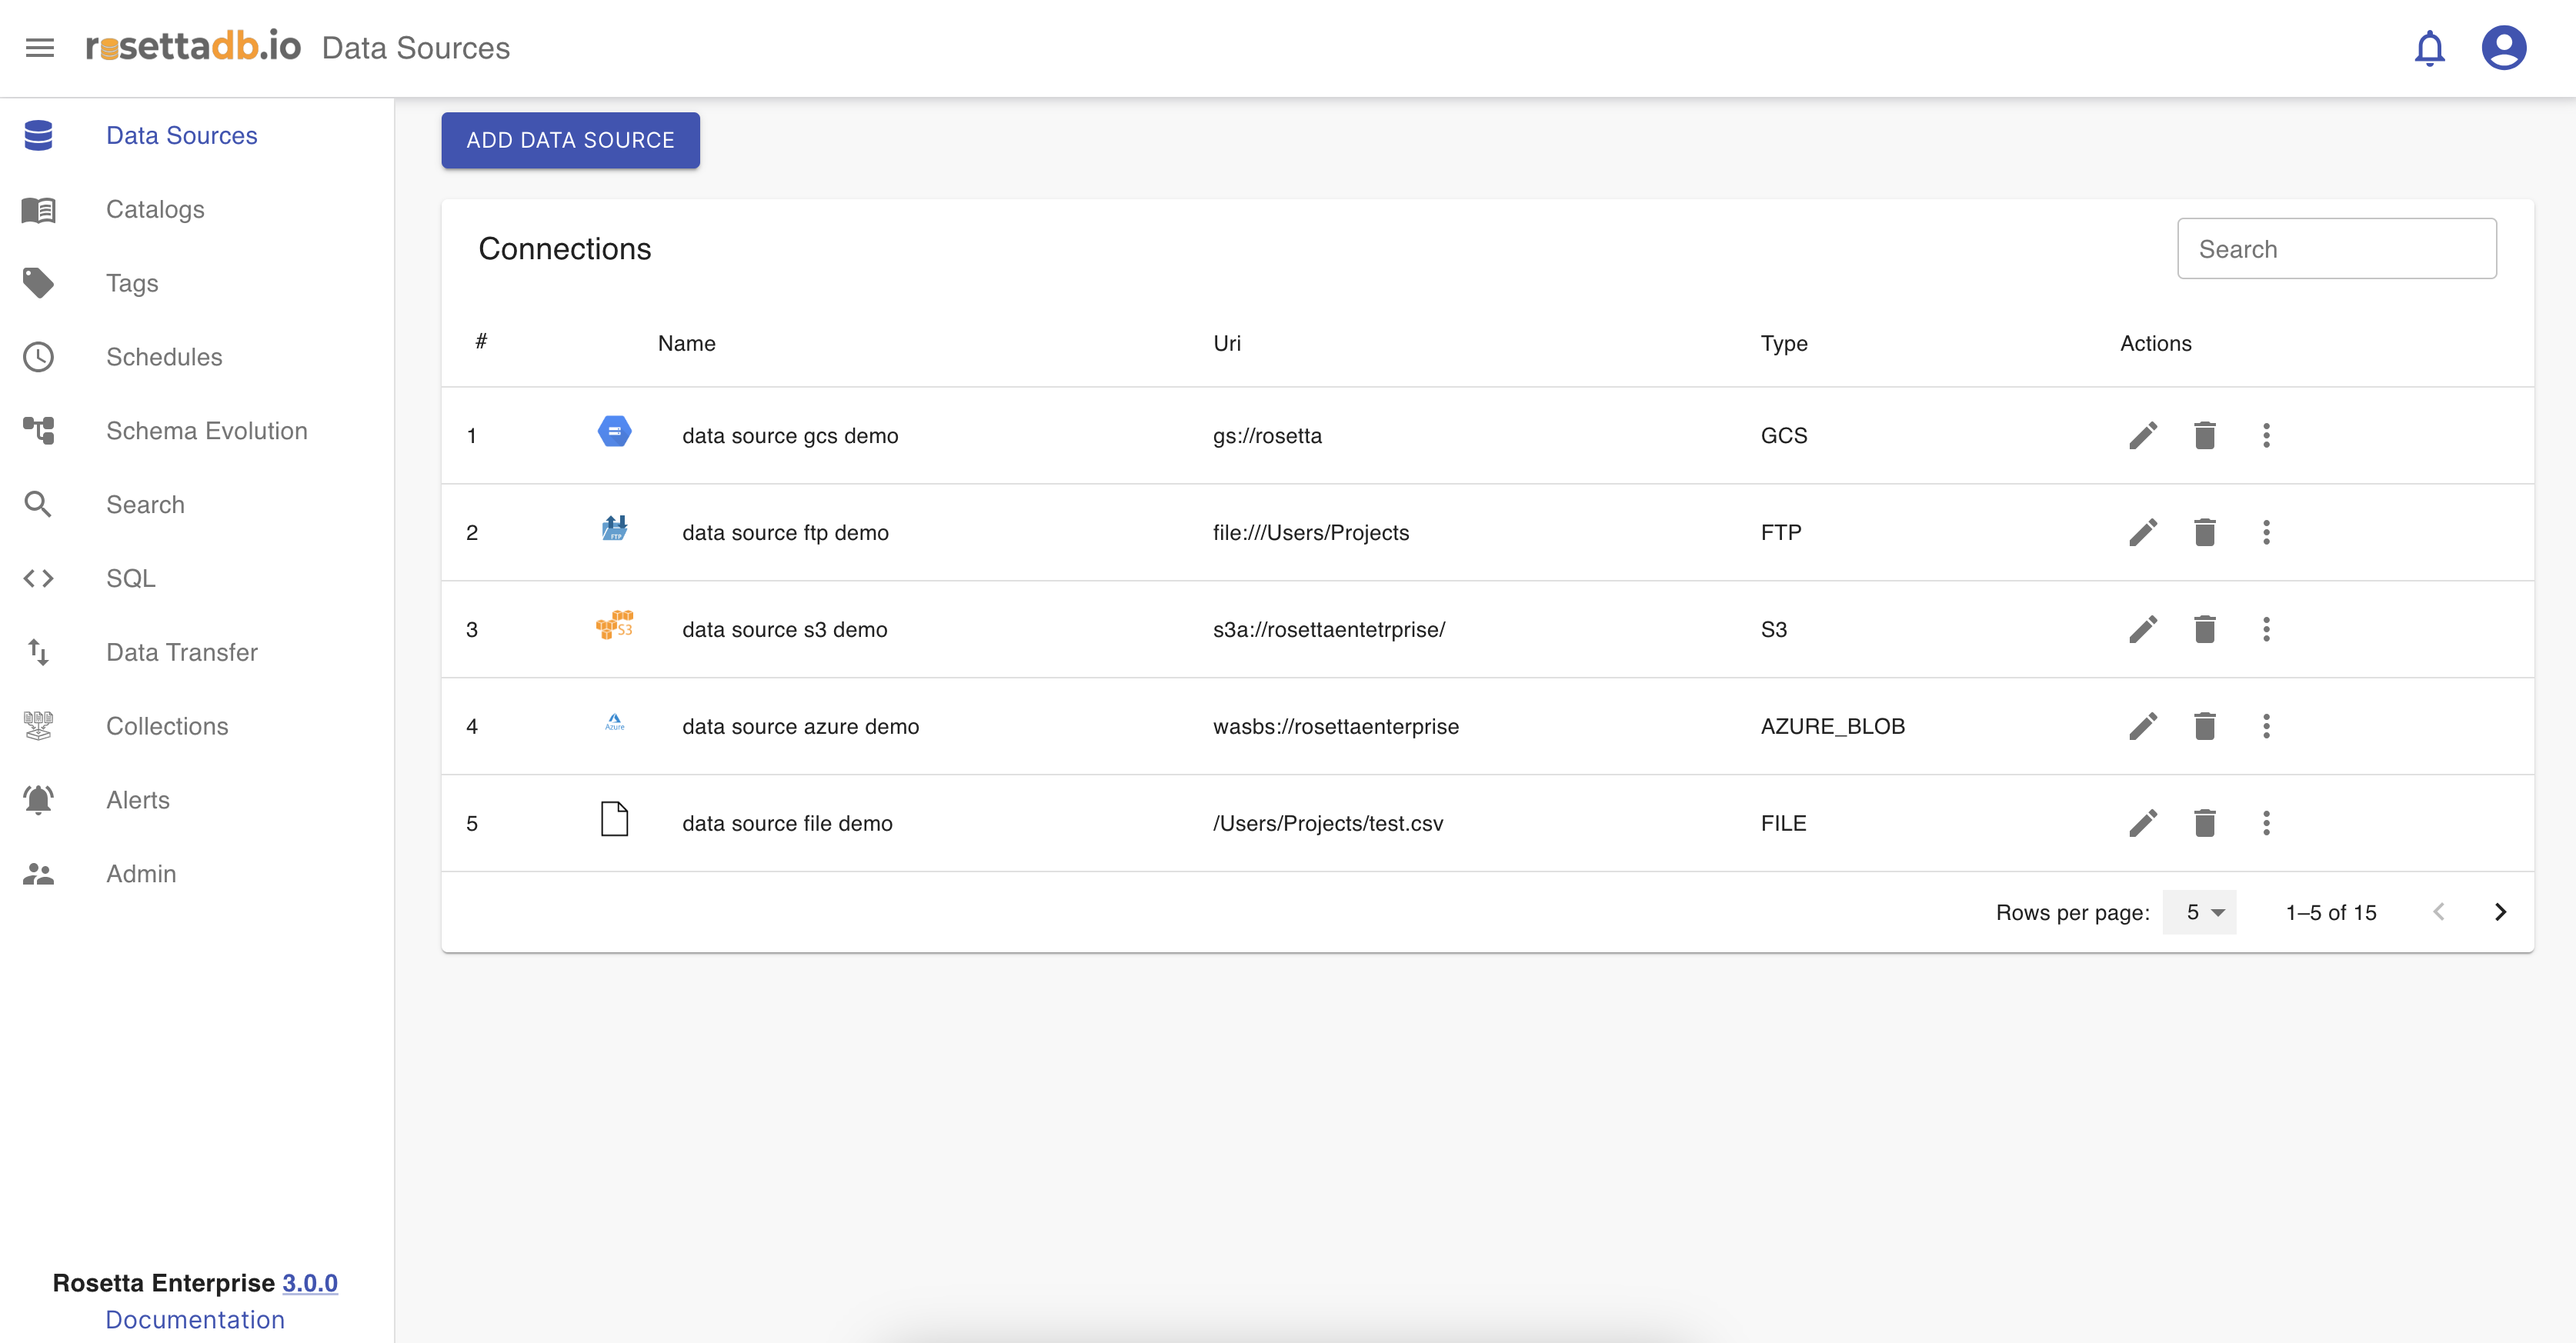Delete the azure demo data source
The height and width of the screenshot is (1343, 2576).
[2204, 726]
